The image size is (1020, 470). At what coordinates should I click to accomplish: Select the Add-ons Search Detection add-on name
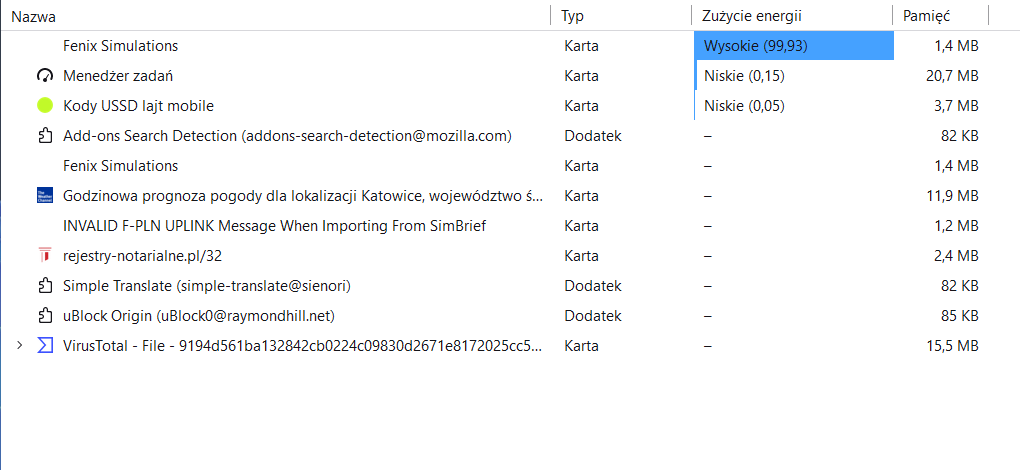[x=288, y=136]
